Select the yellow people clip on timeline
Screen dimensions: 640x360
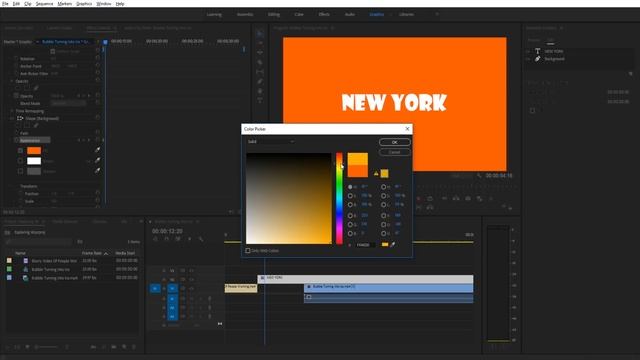click(241, 288)
